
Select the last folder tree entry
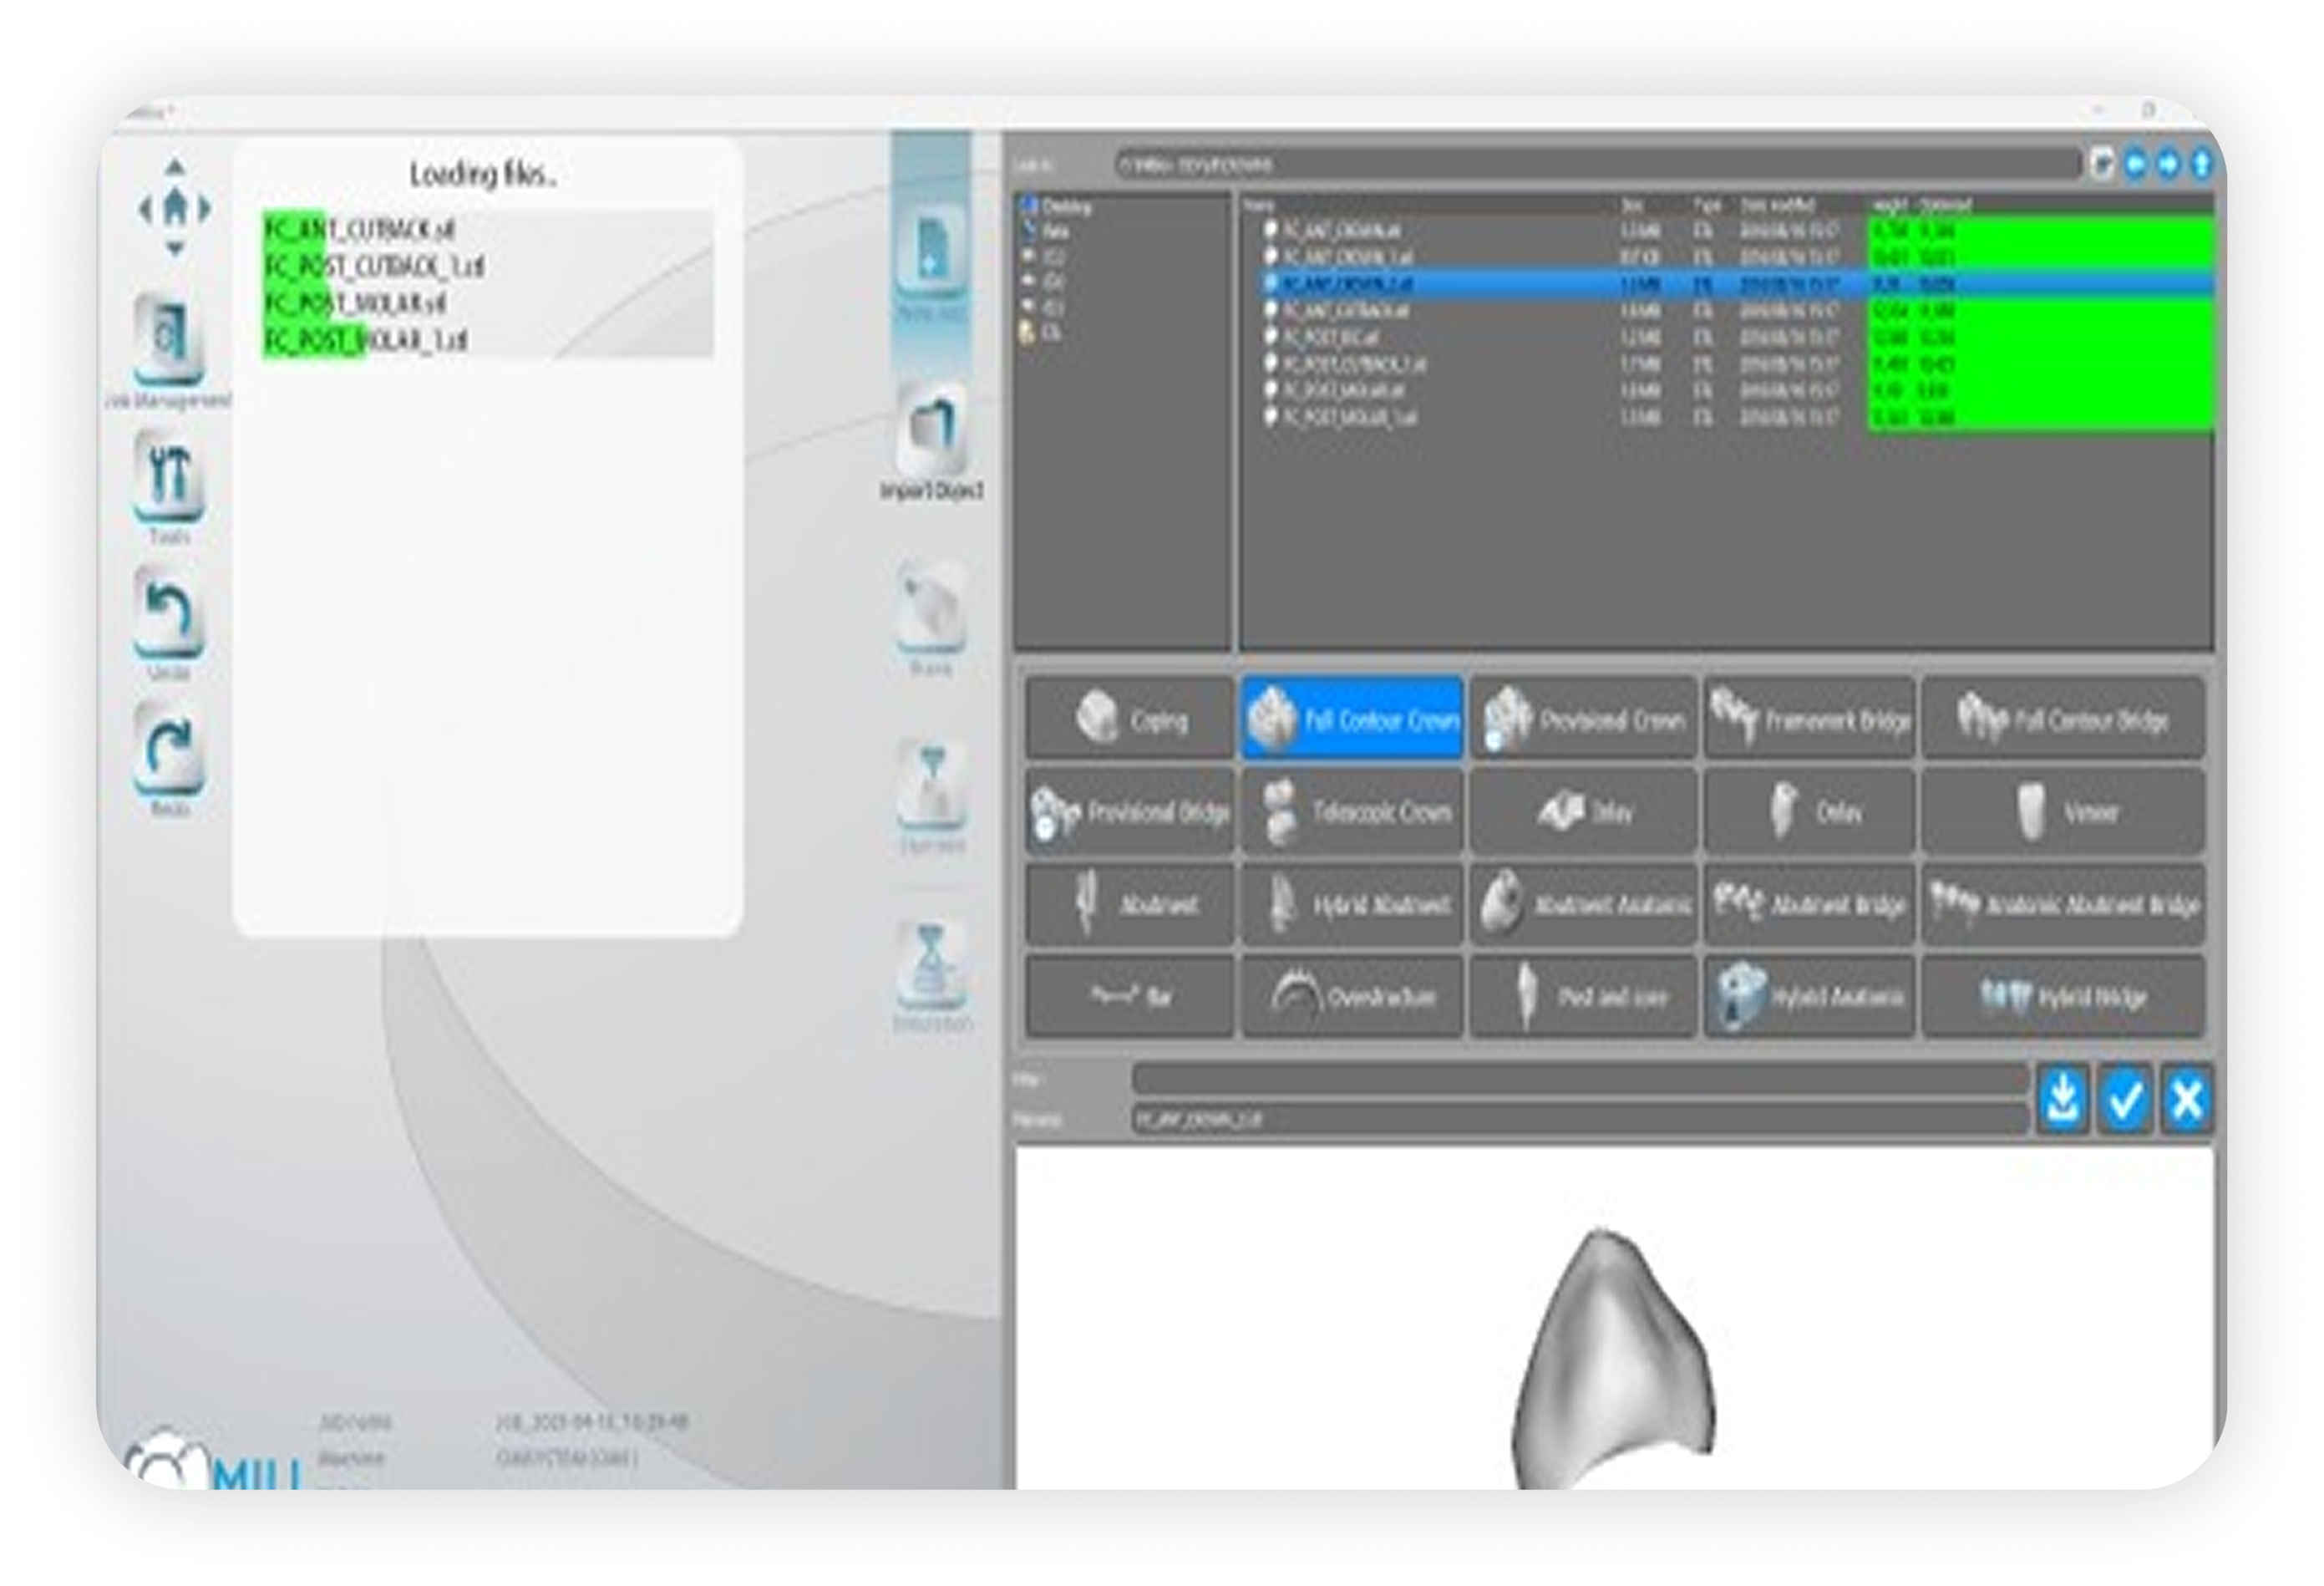[1040, 333]
